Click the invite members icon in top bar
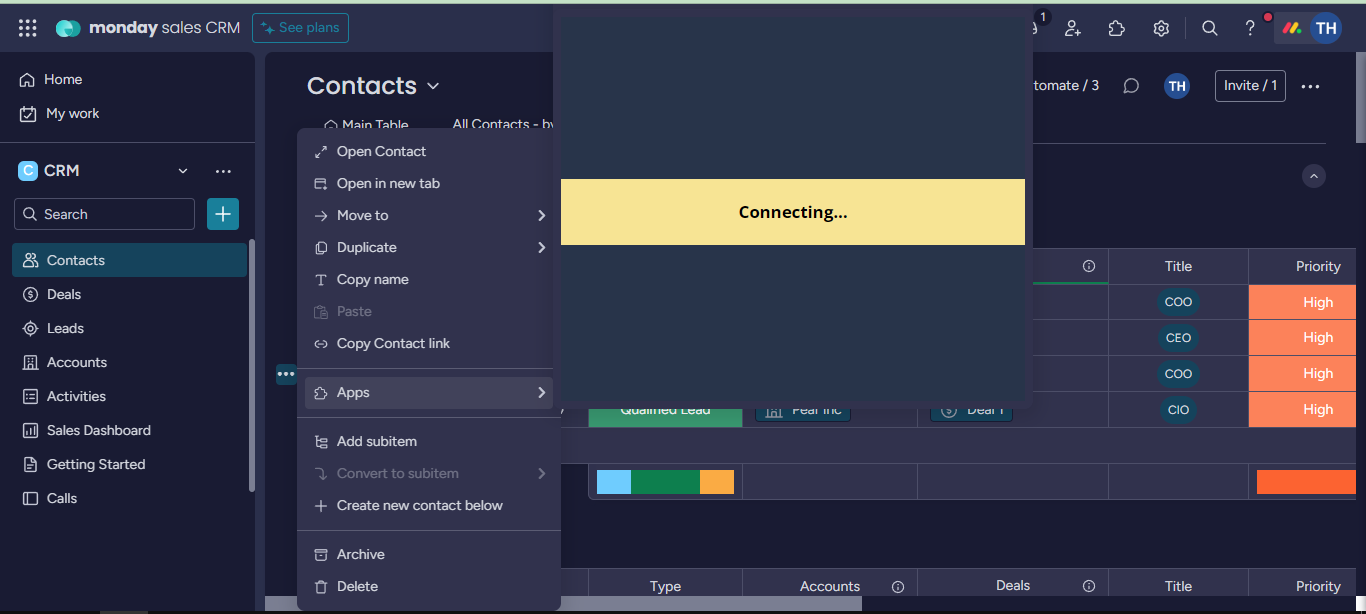The height and width of the screenshot is (614, 1366). [x=1073, y=28]
